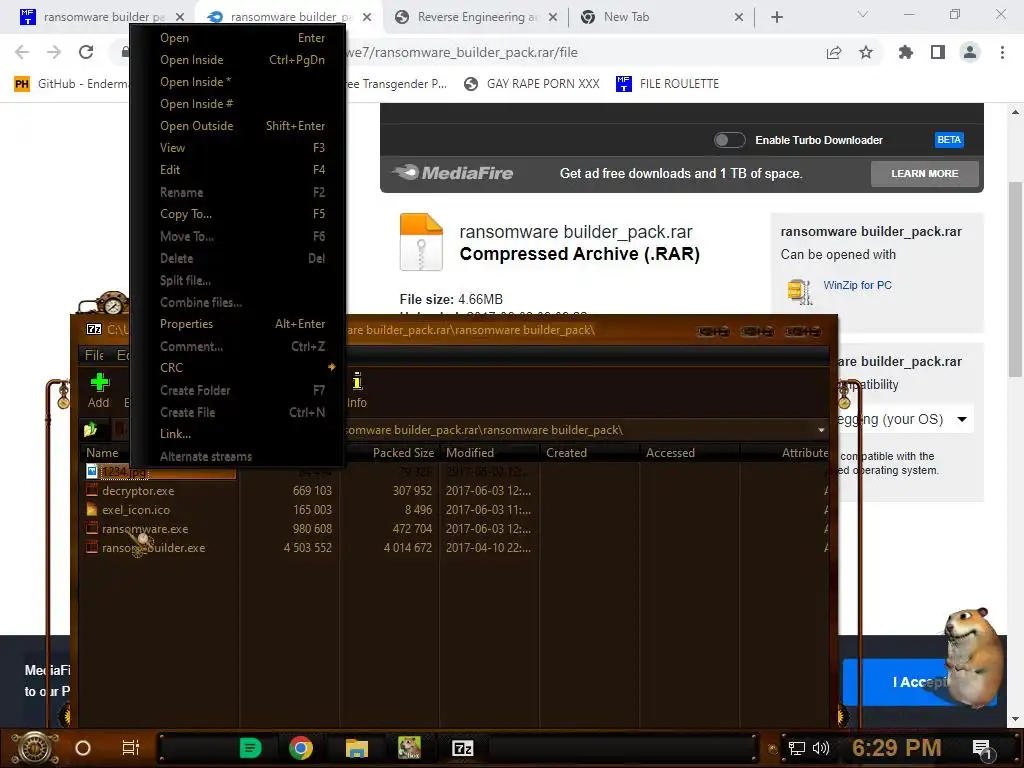Screen dimensions: 1024x768
Task: Click the volume speaker tray icon
Action: click(821, 748)
